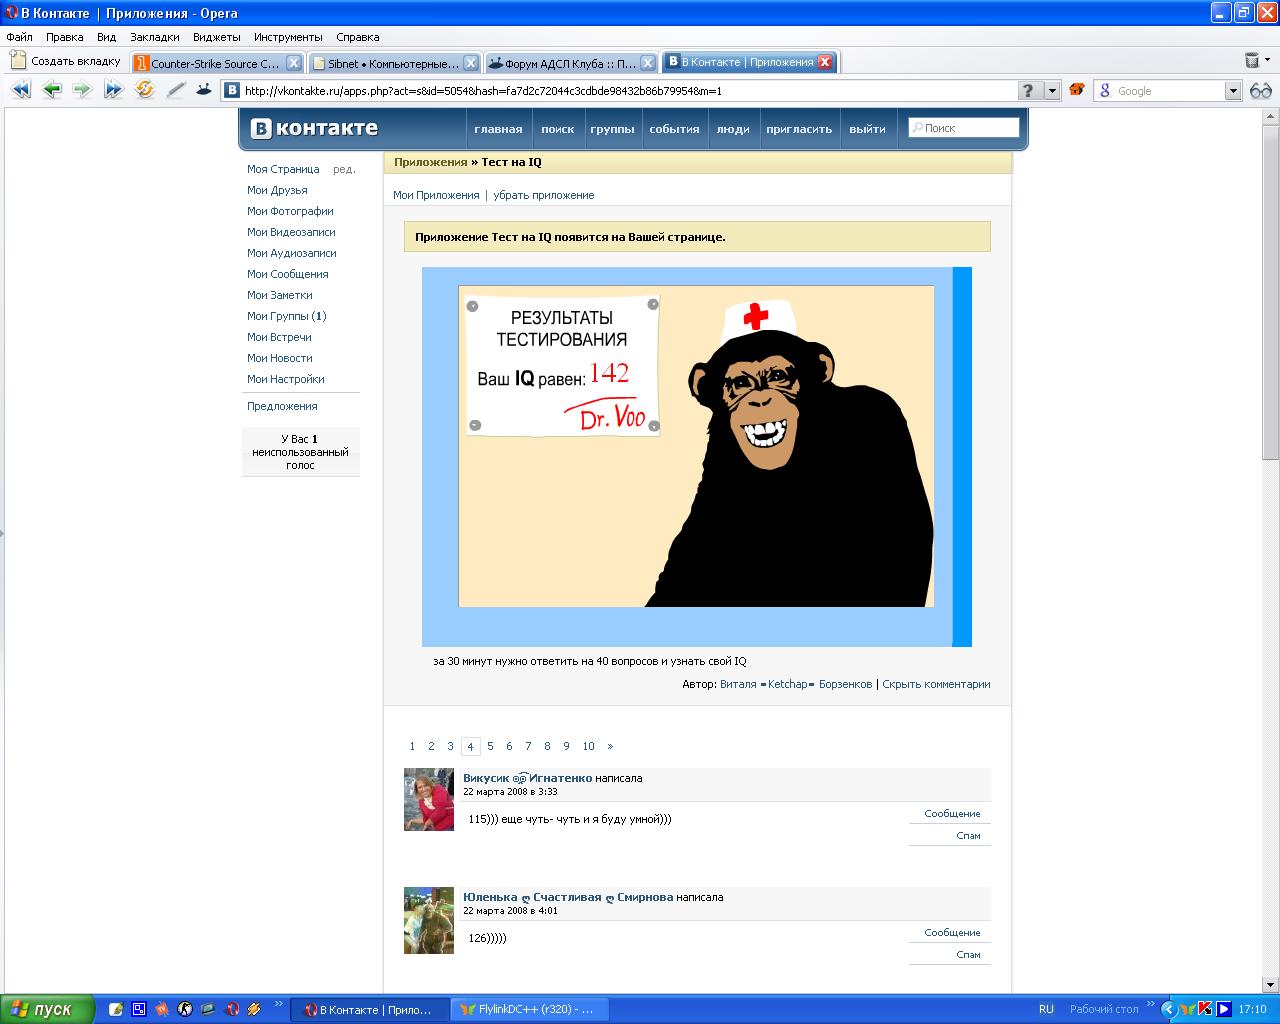Expand hidden tray icons arrow
Screen dimensions: 1280x1024
tap(1167, 1009)
